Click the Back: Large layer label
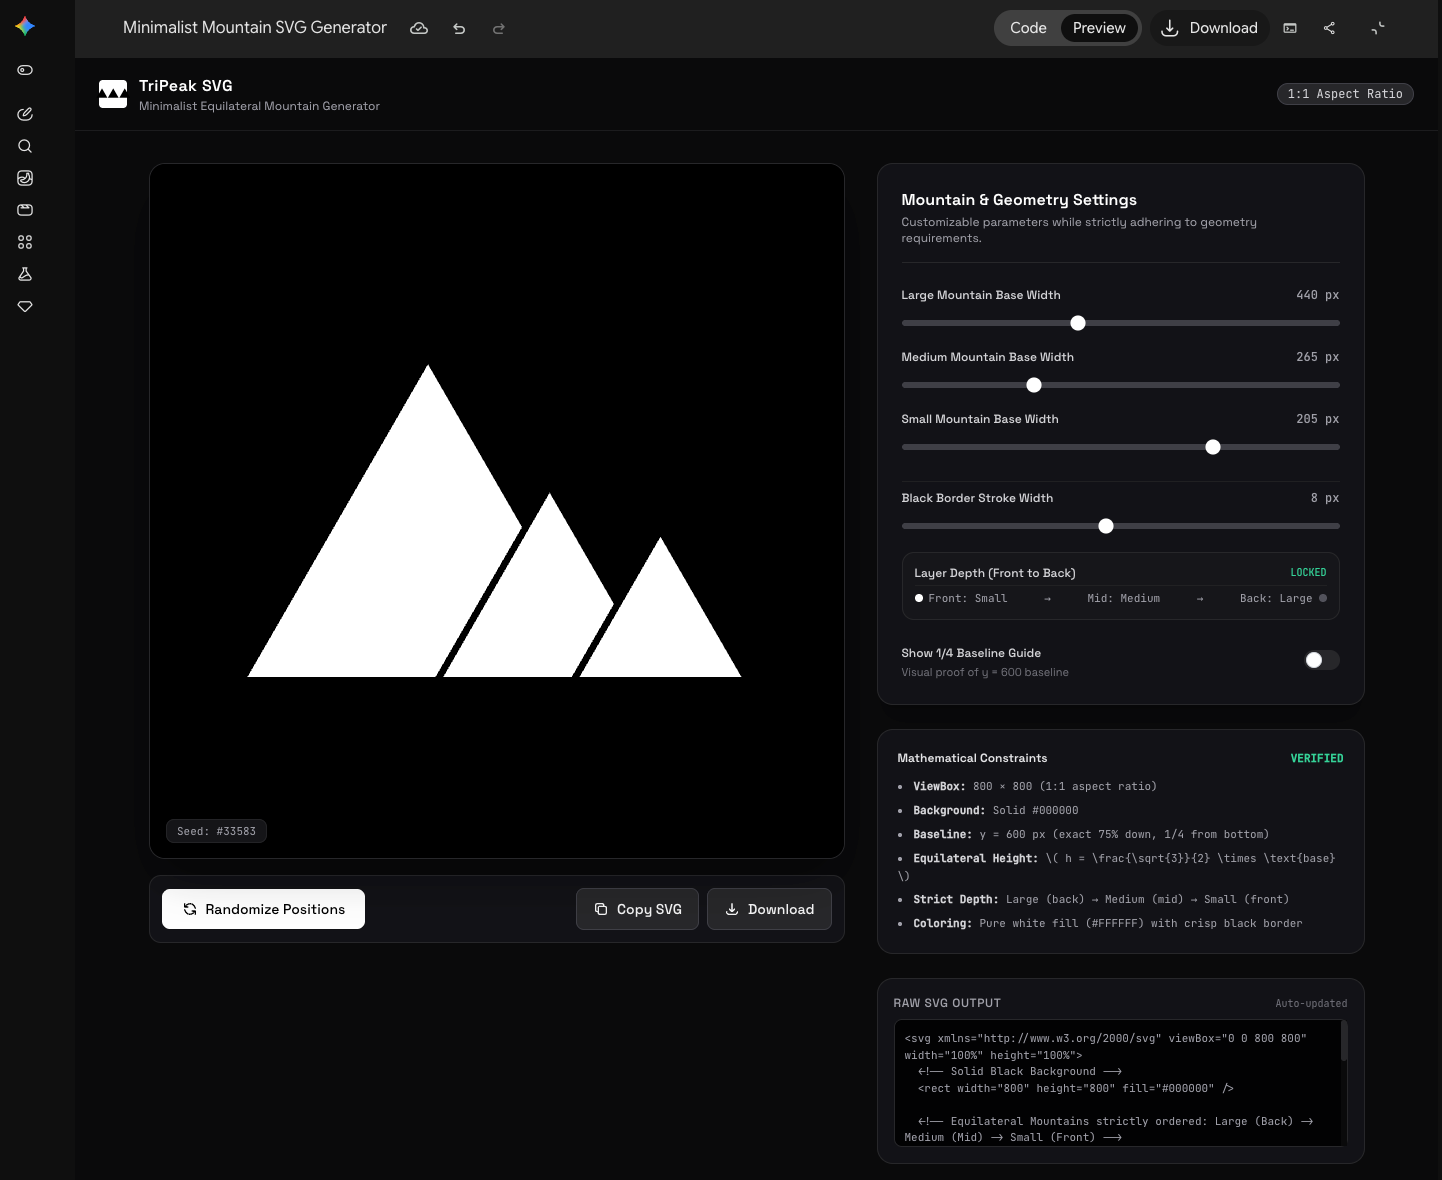This screenshot has width=1442, height=1180. (x=1275, y=598)
